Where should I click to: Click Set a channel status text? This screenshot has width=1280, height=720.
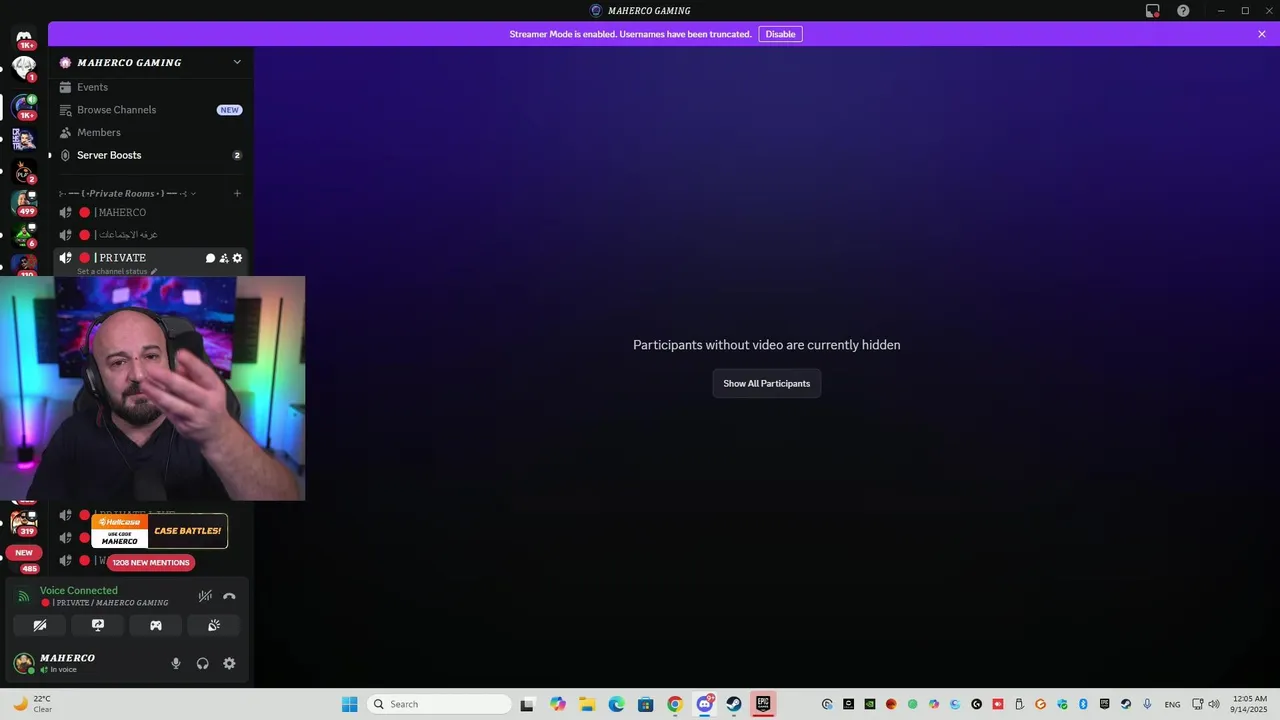pyautogui.click(x=112, y=271)
